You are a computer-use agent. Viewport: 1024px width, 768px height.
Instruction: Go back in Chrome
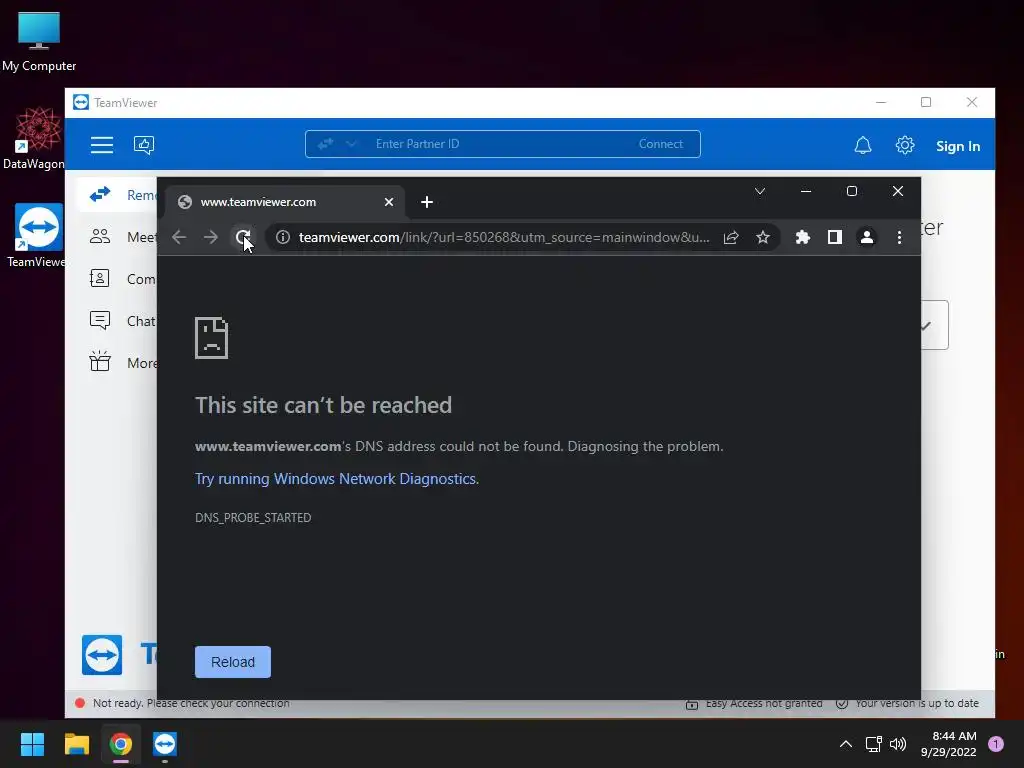(179, 237)
